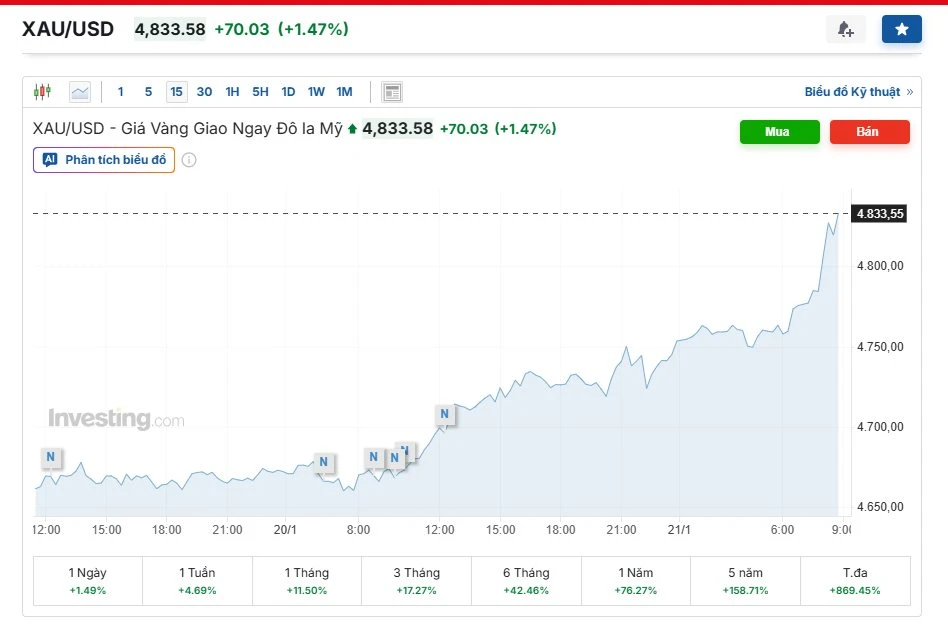This screenshot has height=641, width=948.
Task: Select the 15-minute interval
Action: click(176, 92)
